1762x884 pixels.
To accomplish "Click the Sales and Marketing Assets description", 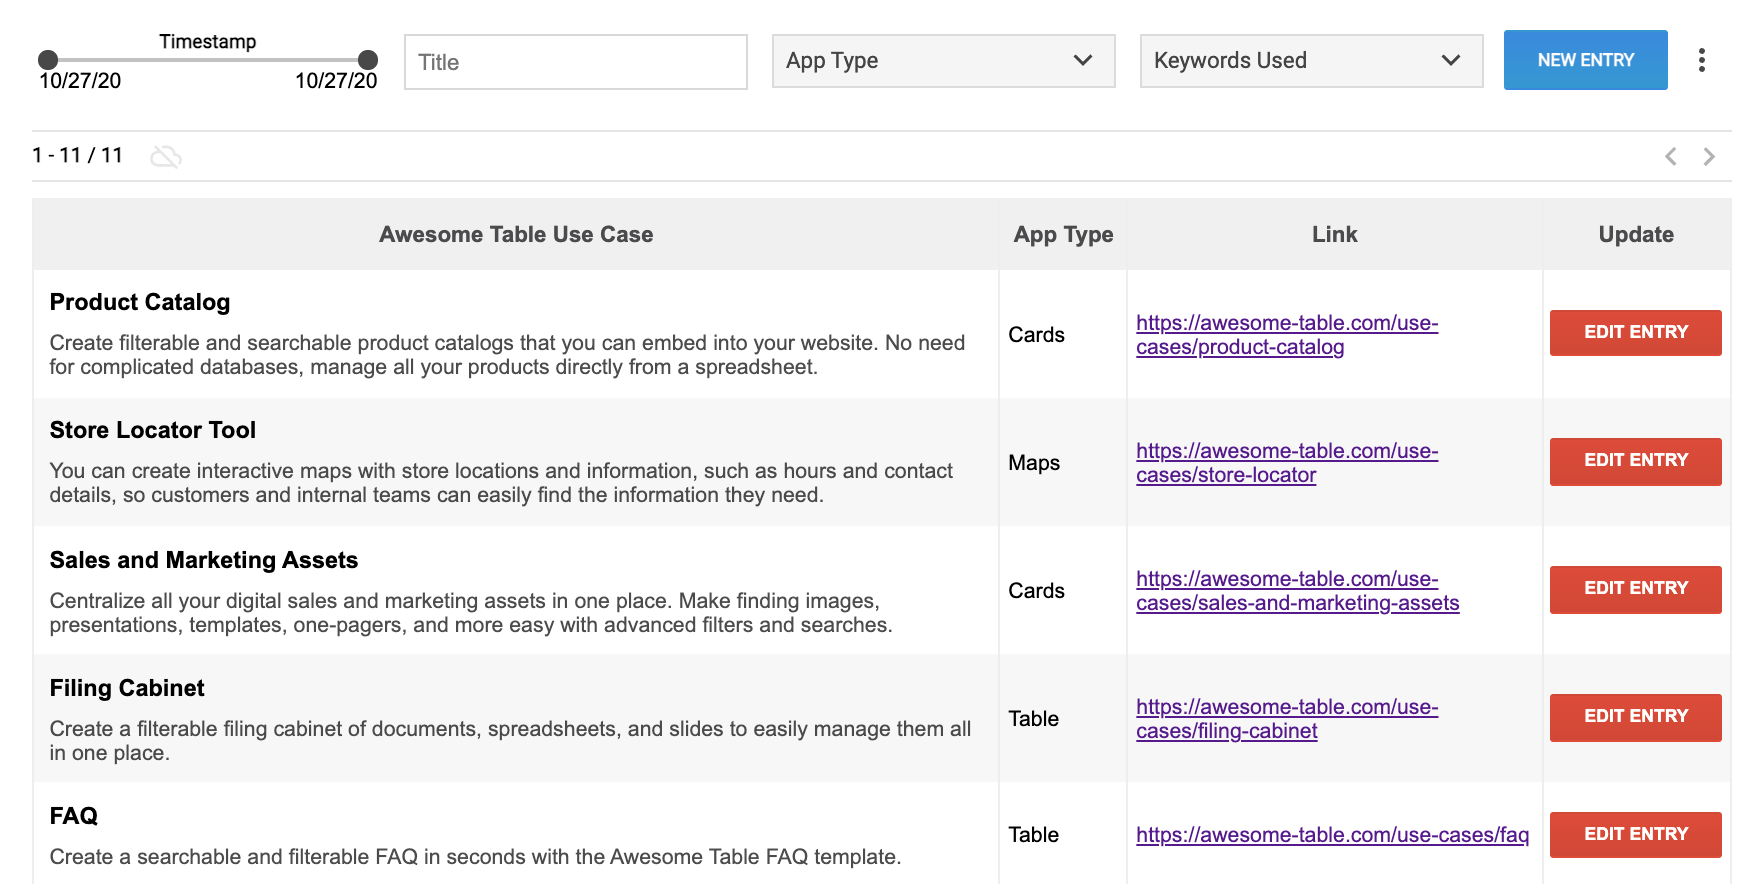I will point(470,613).
